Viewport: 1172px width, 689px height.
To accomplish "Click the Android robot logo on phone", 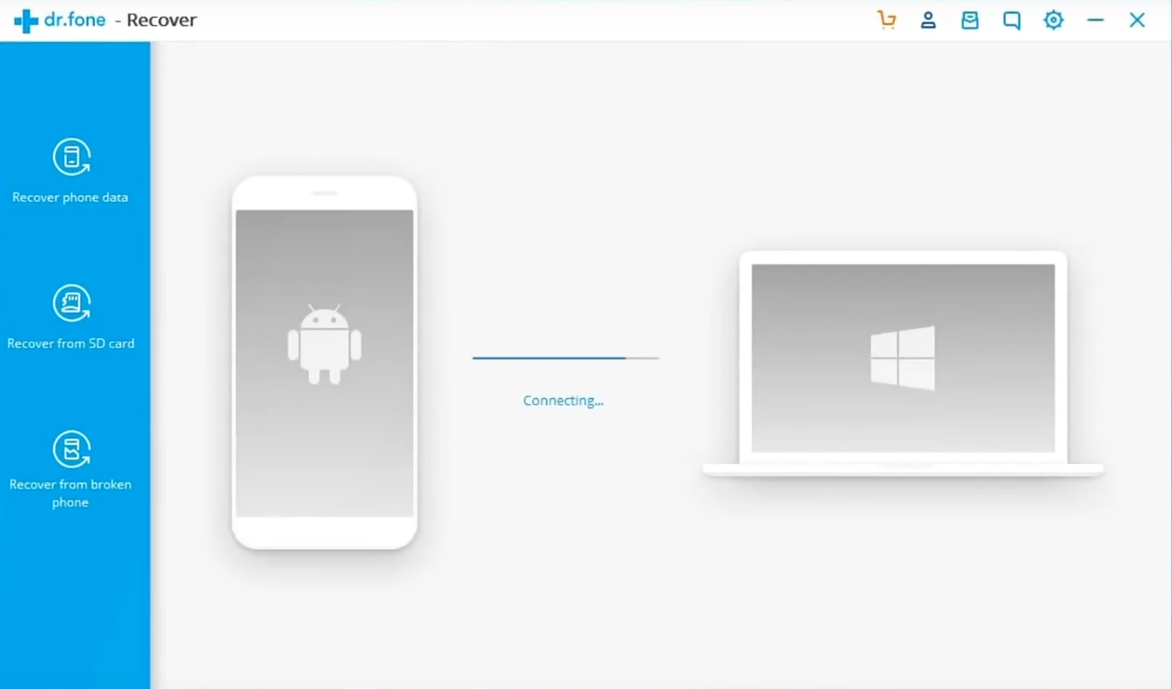I will (x=324, y=344).
